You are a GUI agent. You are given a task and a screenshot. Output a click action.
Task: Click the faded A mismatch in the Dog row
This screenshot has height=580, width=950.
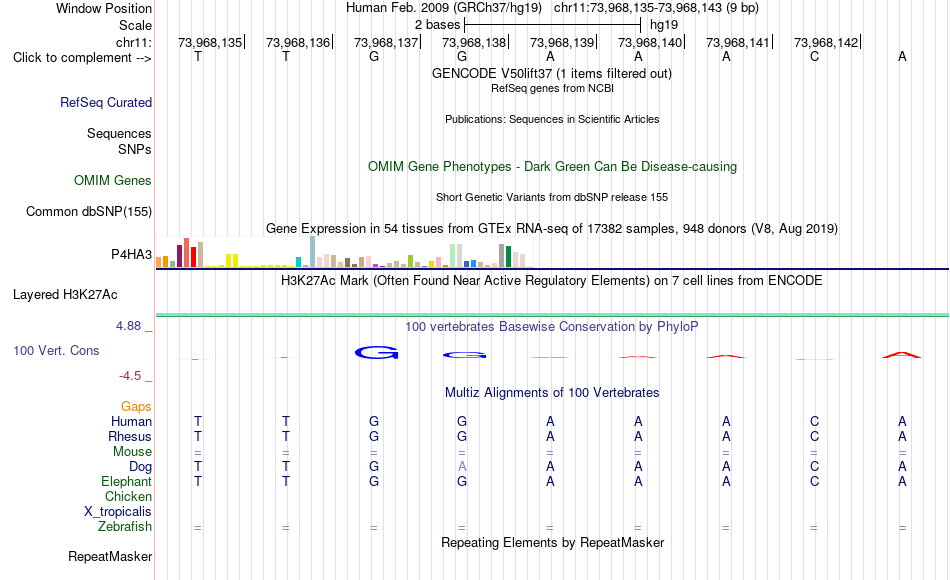(462, 467)
